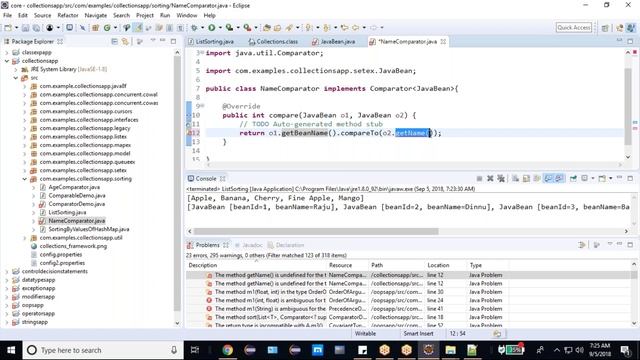Expand the JRE System Library node

16,69
